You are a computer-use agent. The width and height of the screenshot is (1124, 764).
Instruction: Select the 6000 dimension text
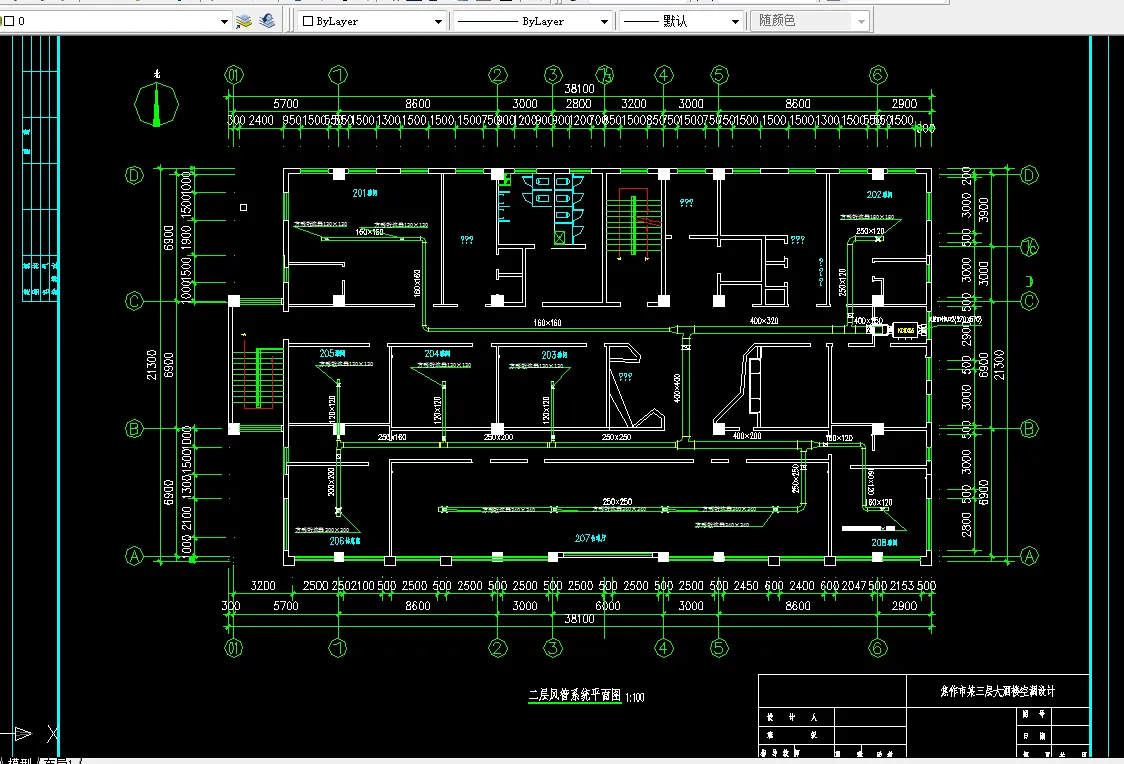pos(607,606)
